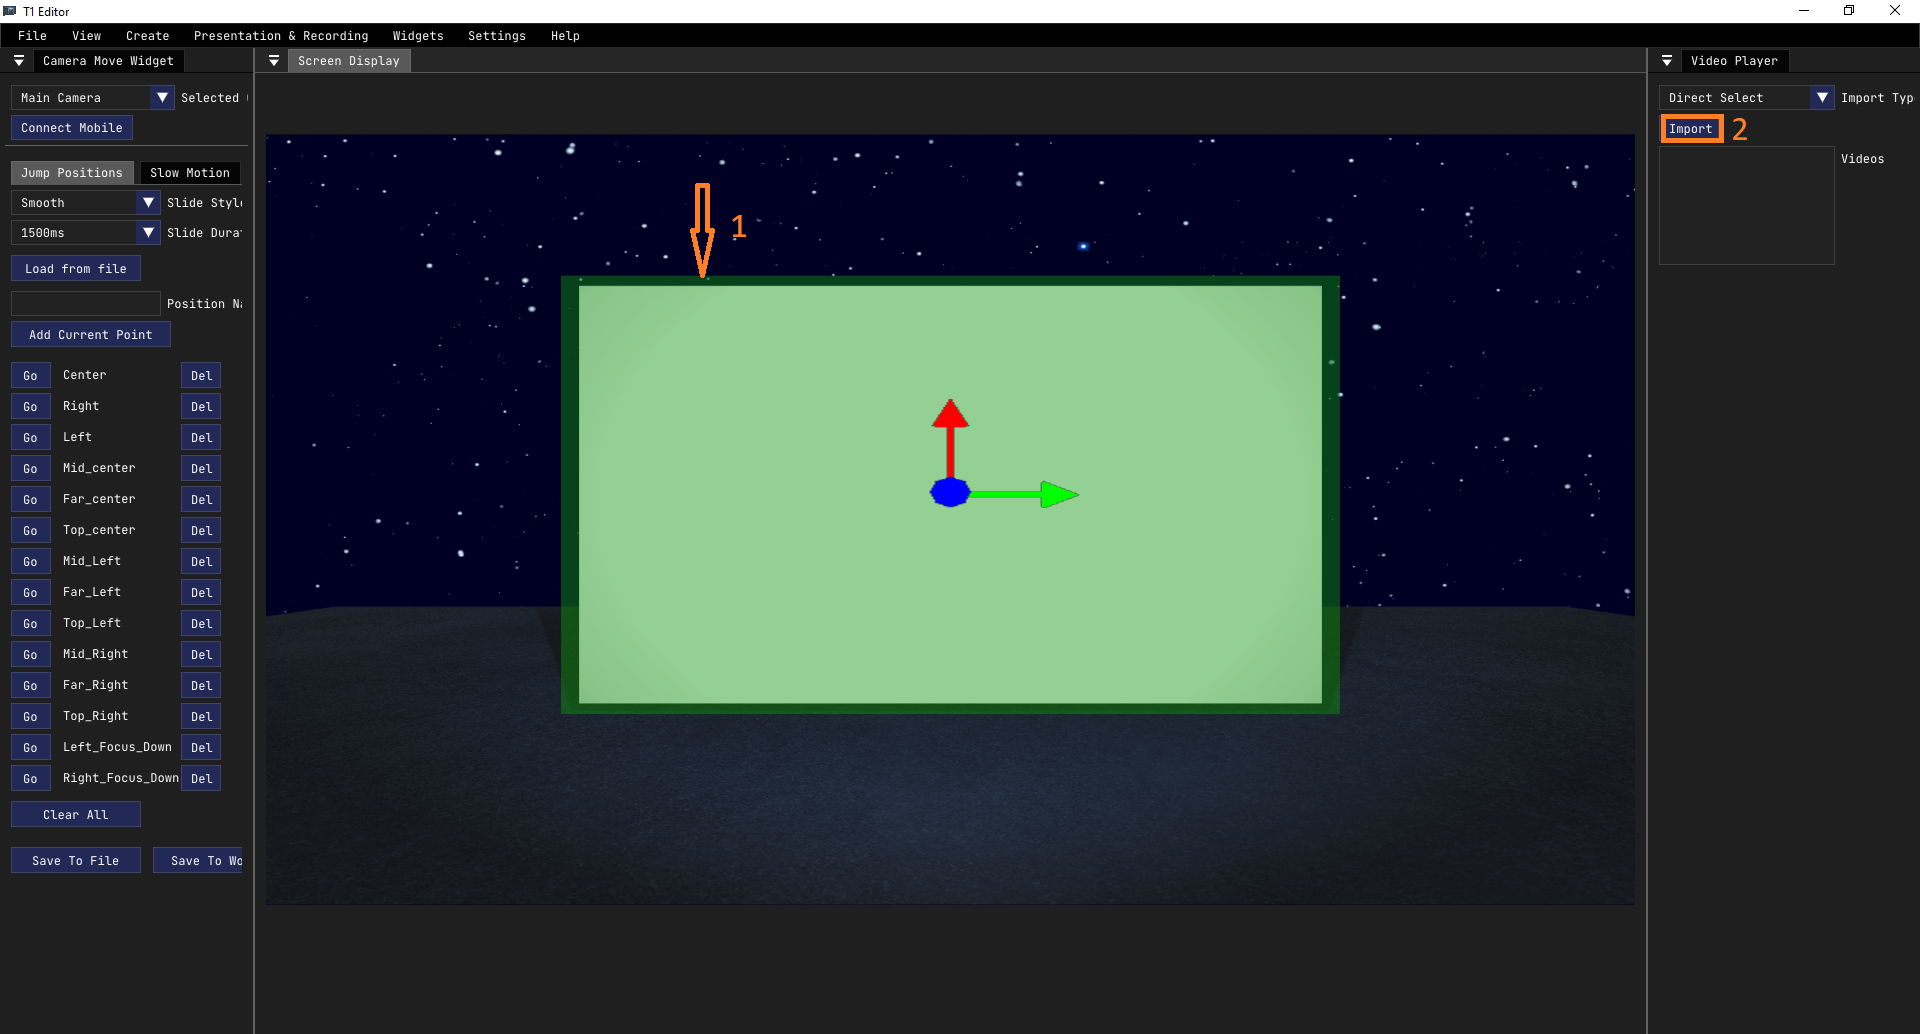
Task: Select the Video Player tab
Action: point(1734,61)
